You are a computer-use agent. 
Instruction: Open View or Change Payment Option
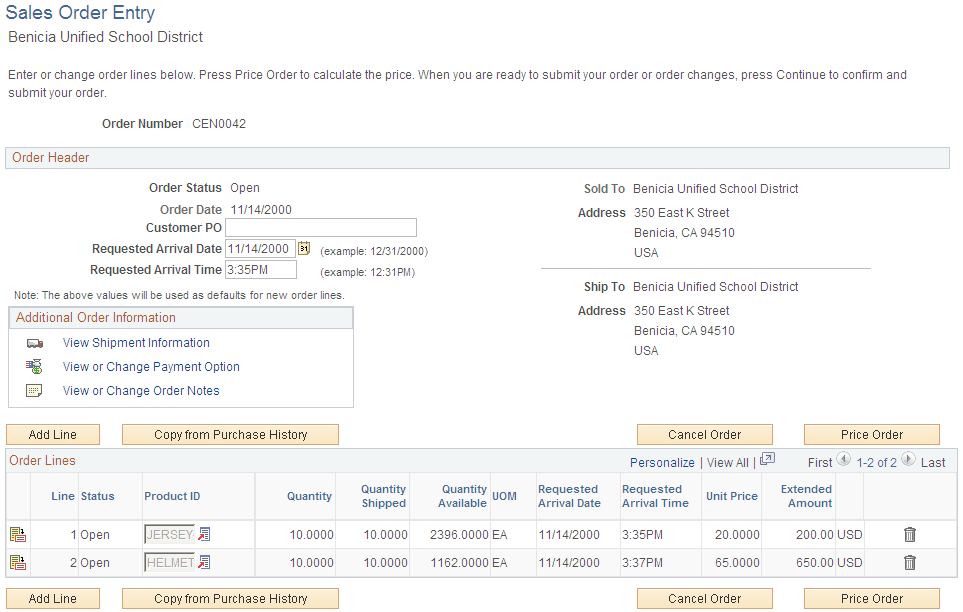click(151, 366)
